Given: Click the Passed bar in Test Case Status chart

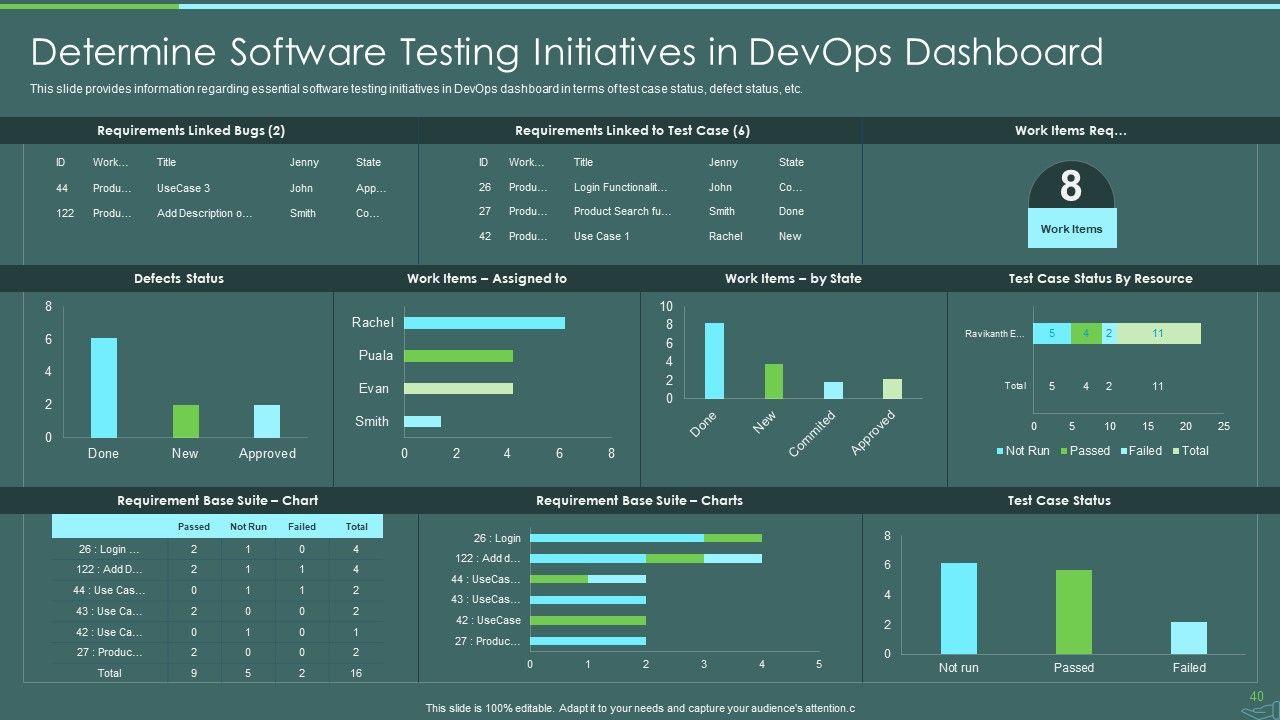Looking at the screenshot, I should [x=1074, y=612].
